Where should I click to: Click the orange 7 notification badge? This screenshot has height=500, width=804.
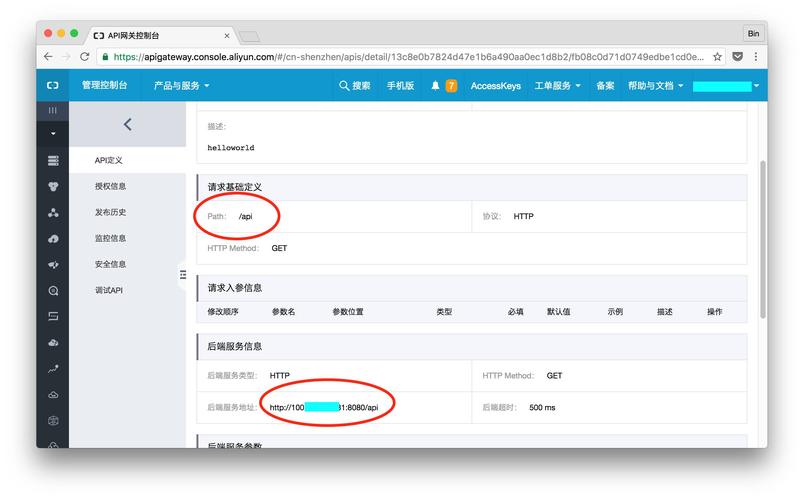pyautogui.click(x=451, y=86)
